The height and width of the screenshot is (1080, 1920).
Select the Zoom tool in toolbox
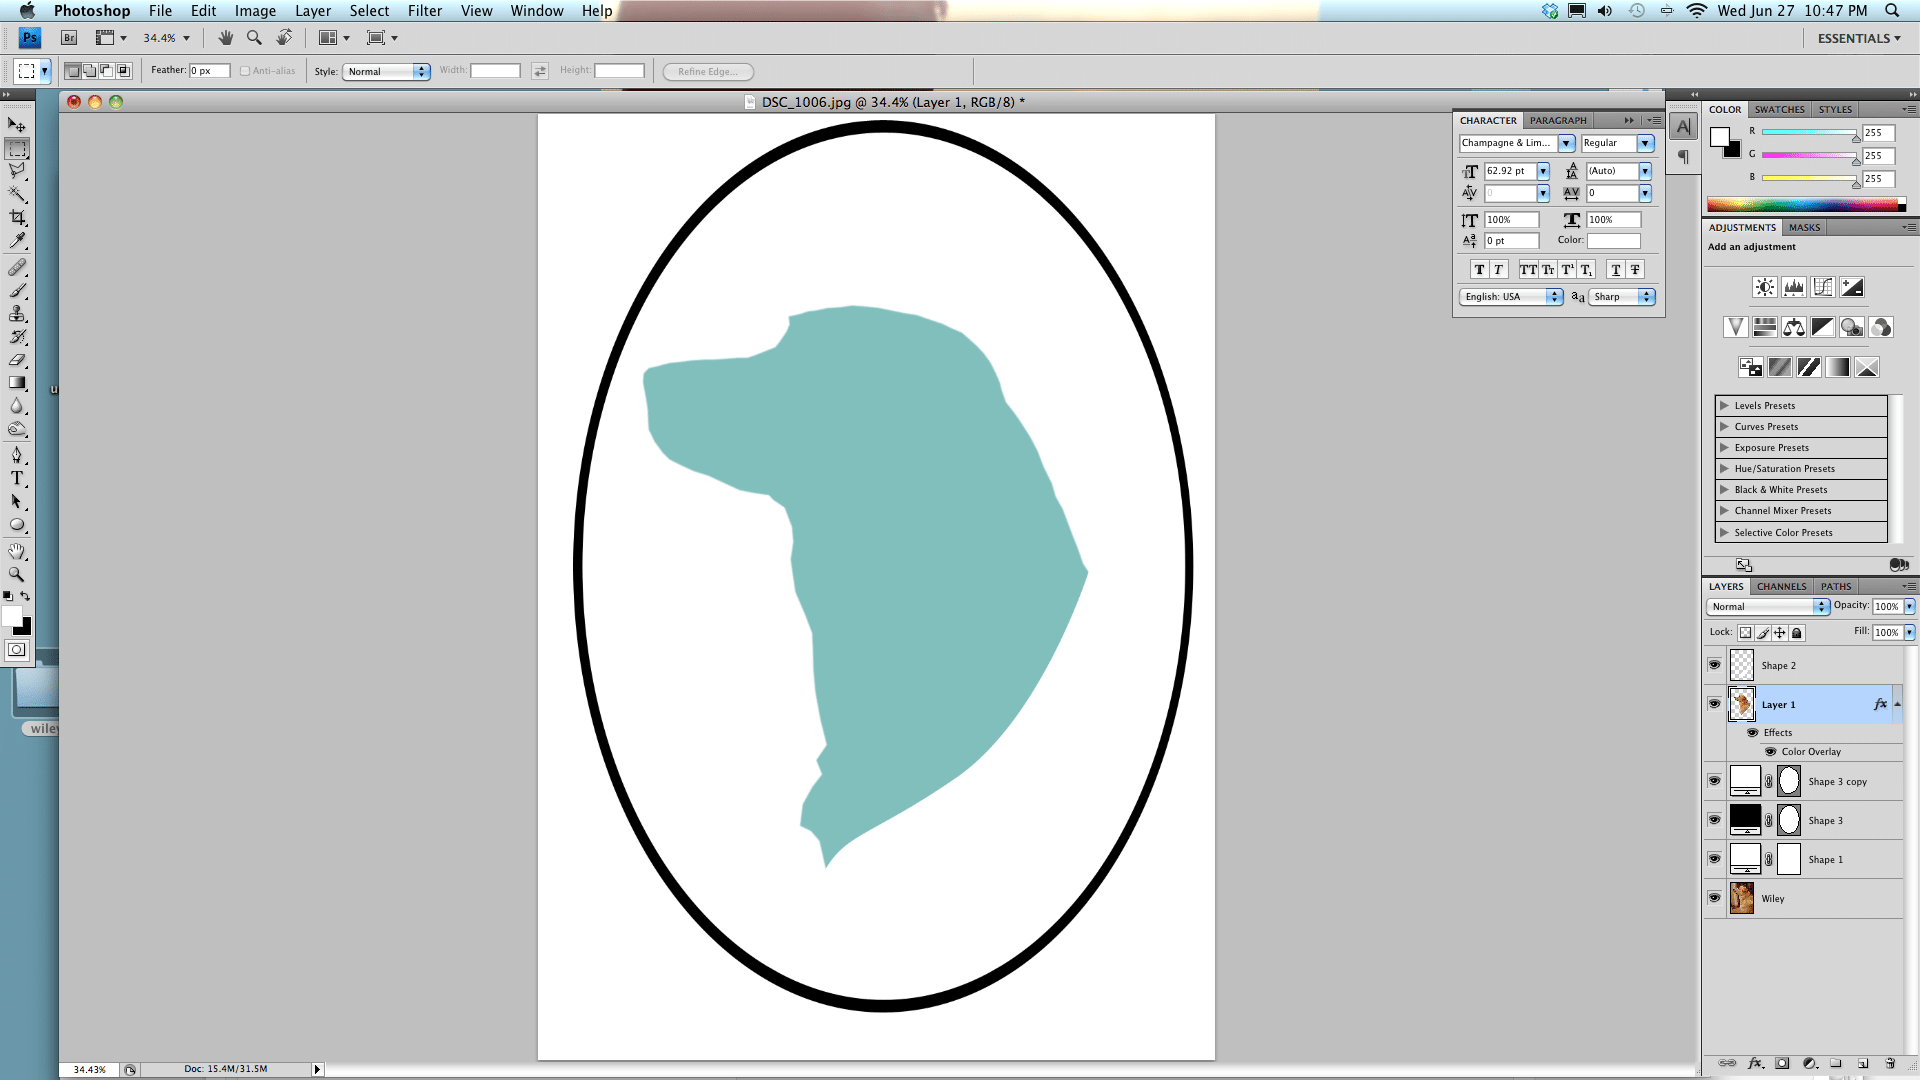click(17, 575)
